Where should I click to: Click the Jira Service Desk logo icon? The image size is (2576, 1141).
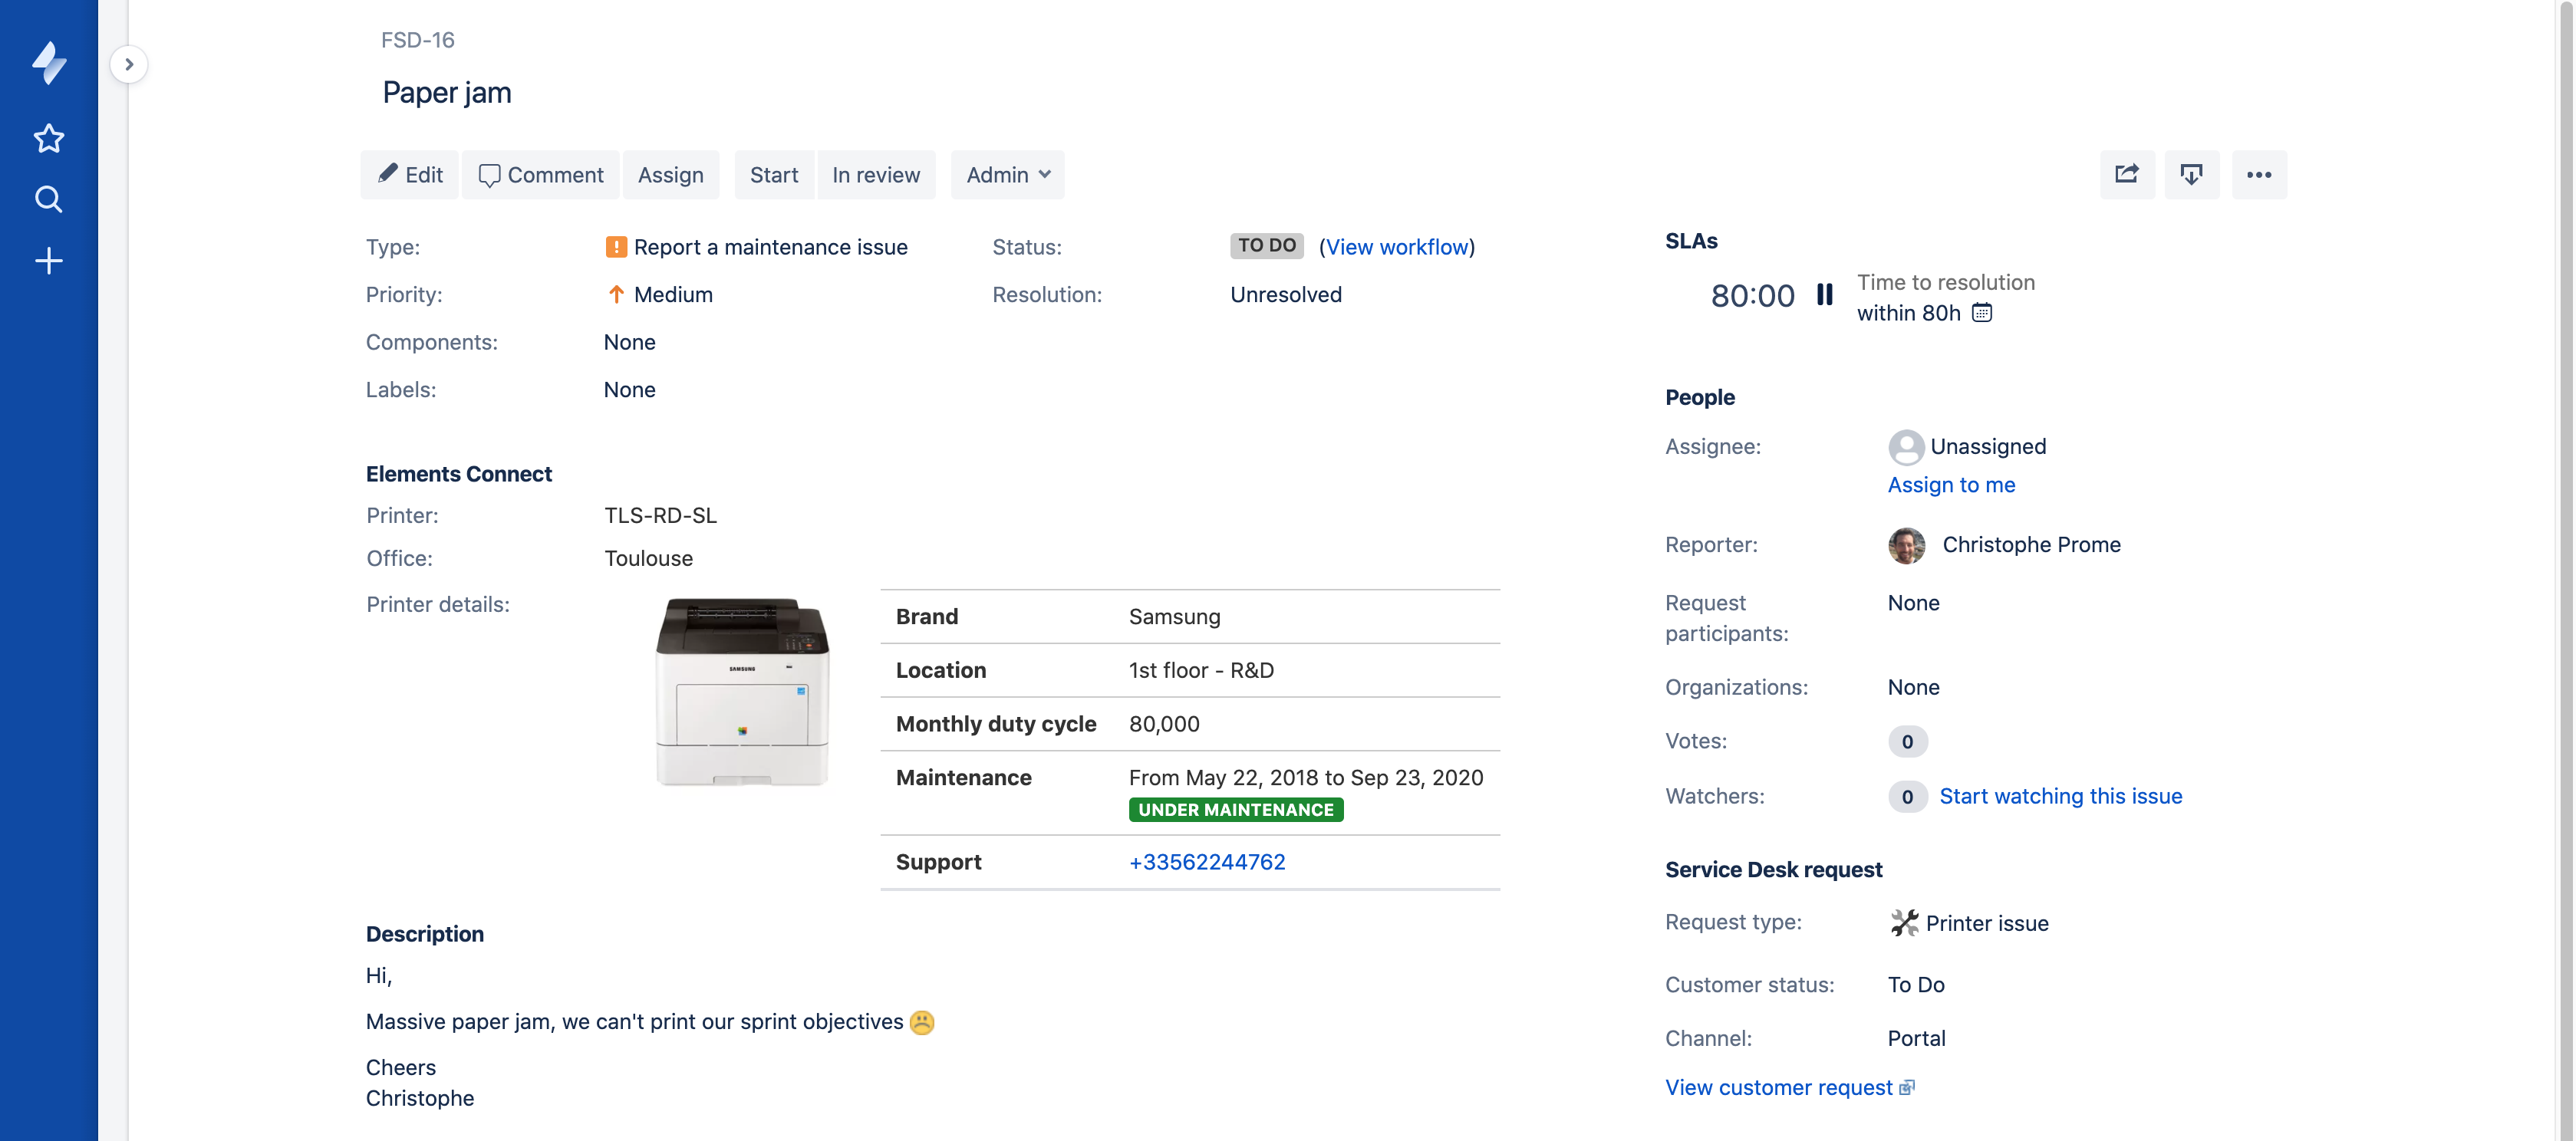pos(48,63)
